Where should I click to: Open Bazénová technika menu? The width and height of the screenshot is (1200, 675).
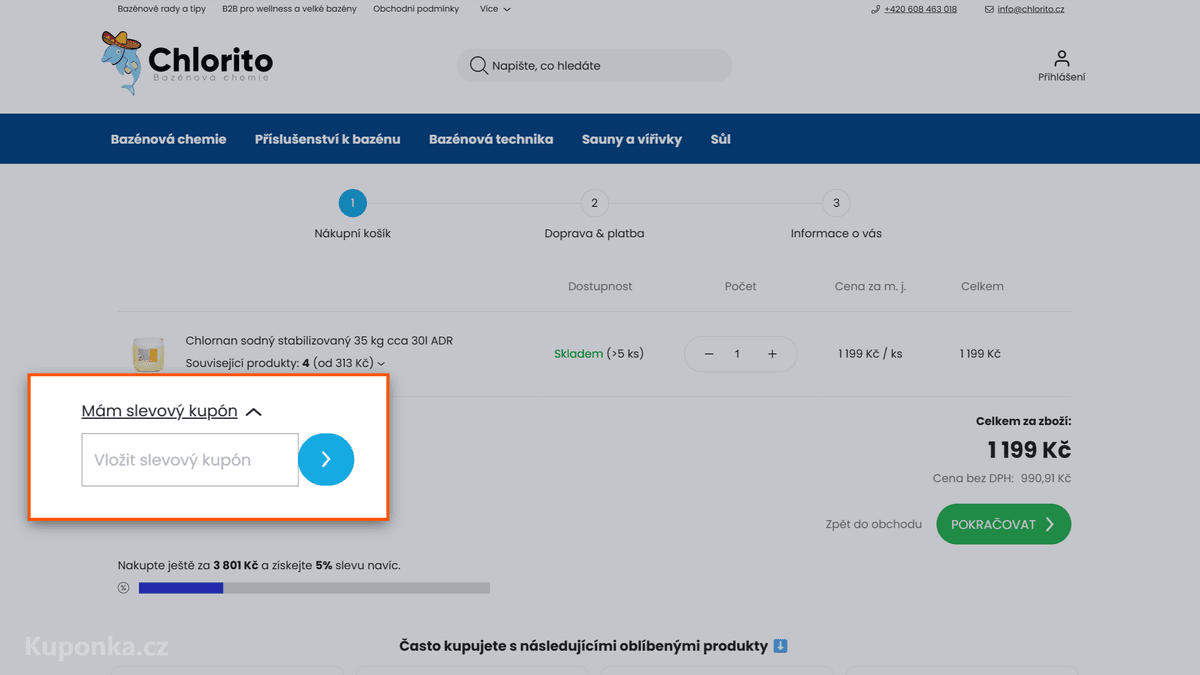pos(491,139)
